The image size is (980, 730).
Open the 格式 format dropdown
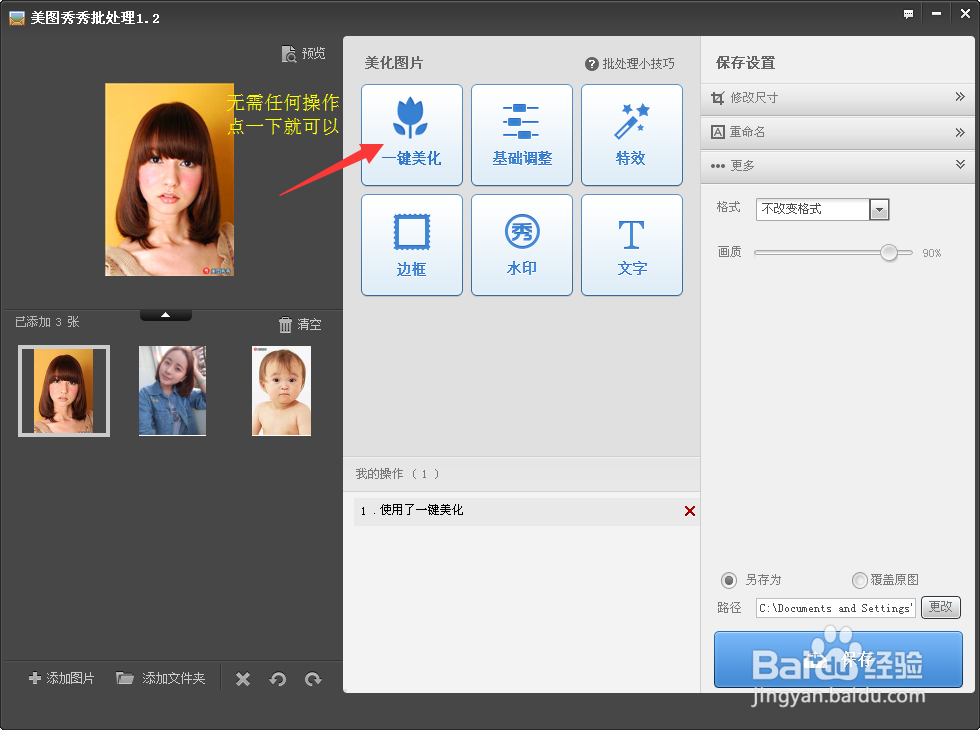click(877, 209)
